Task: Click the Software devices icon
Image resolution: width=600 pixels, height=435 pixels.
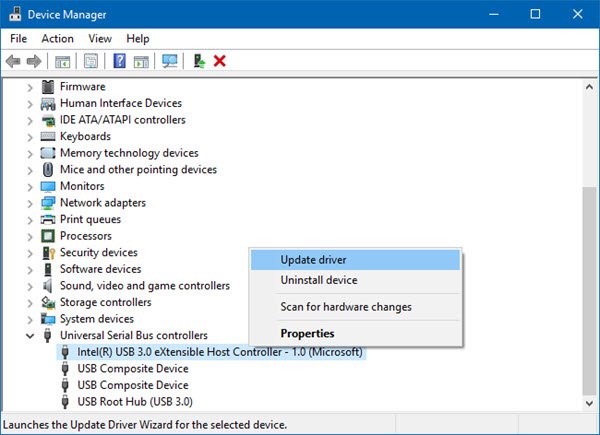Action: [48, 269]
